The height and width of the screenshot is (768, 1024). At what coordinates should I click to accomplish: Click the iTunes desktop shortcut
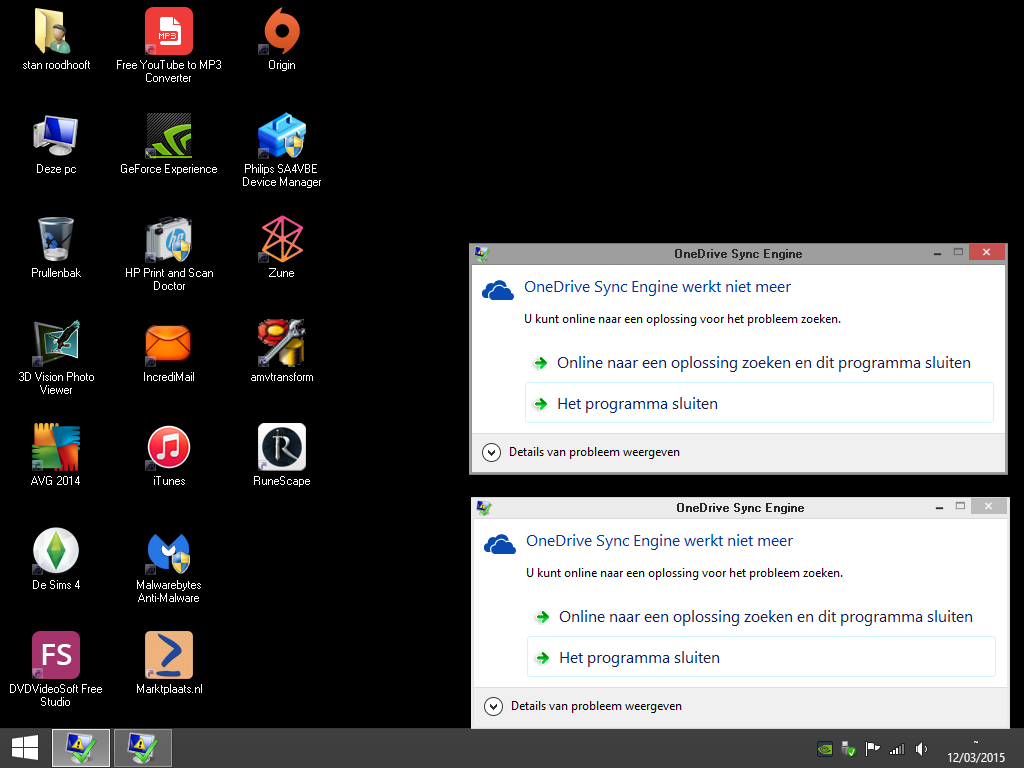pos(168,447)
